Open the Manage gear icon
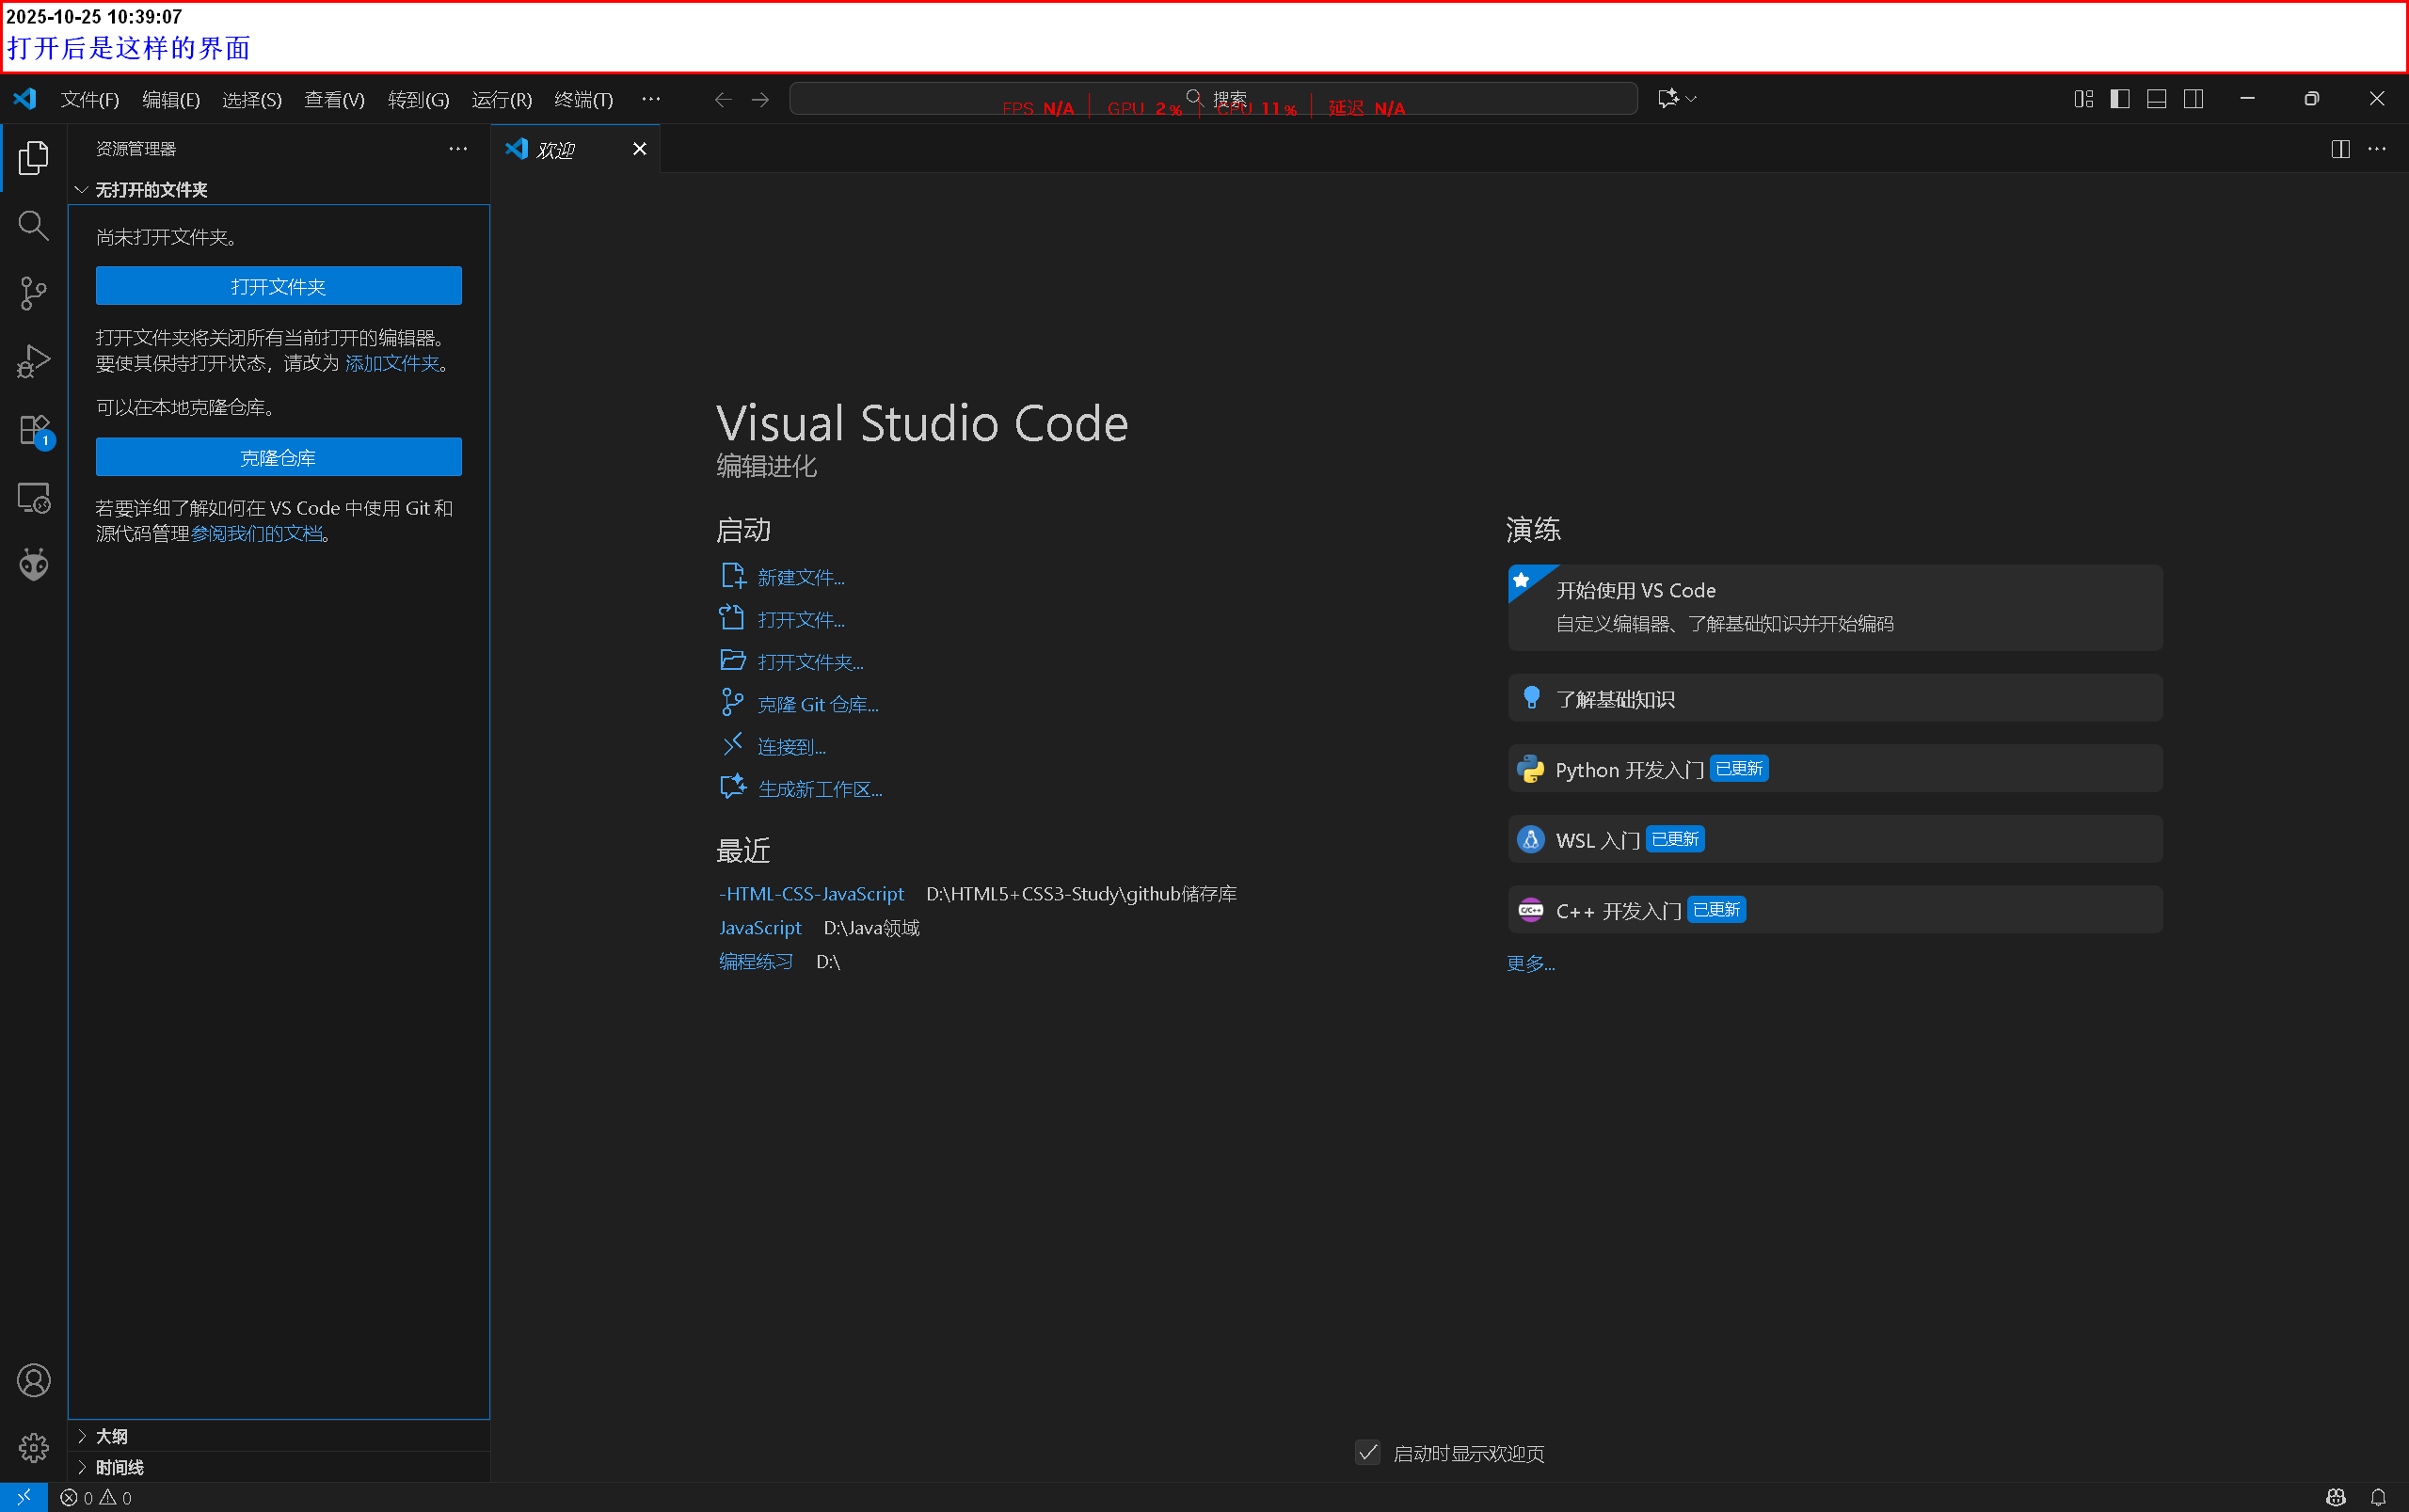The image size is (2409, 1512). (33, 1447)
